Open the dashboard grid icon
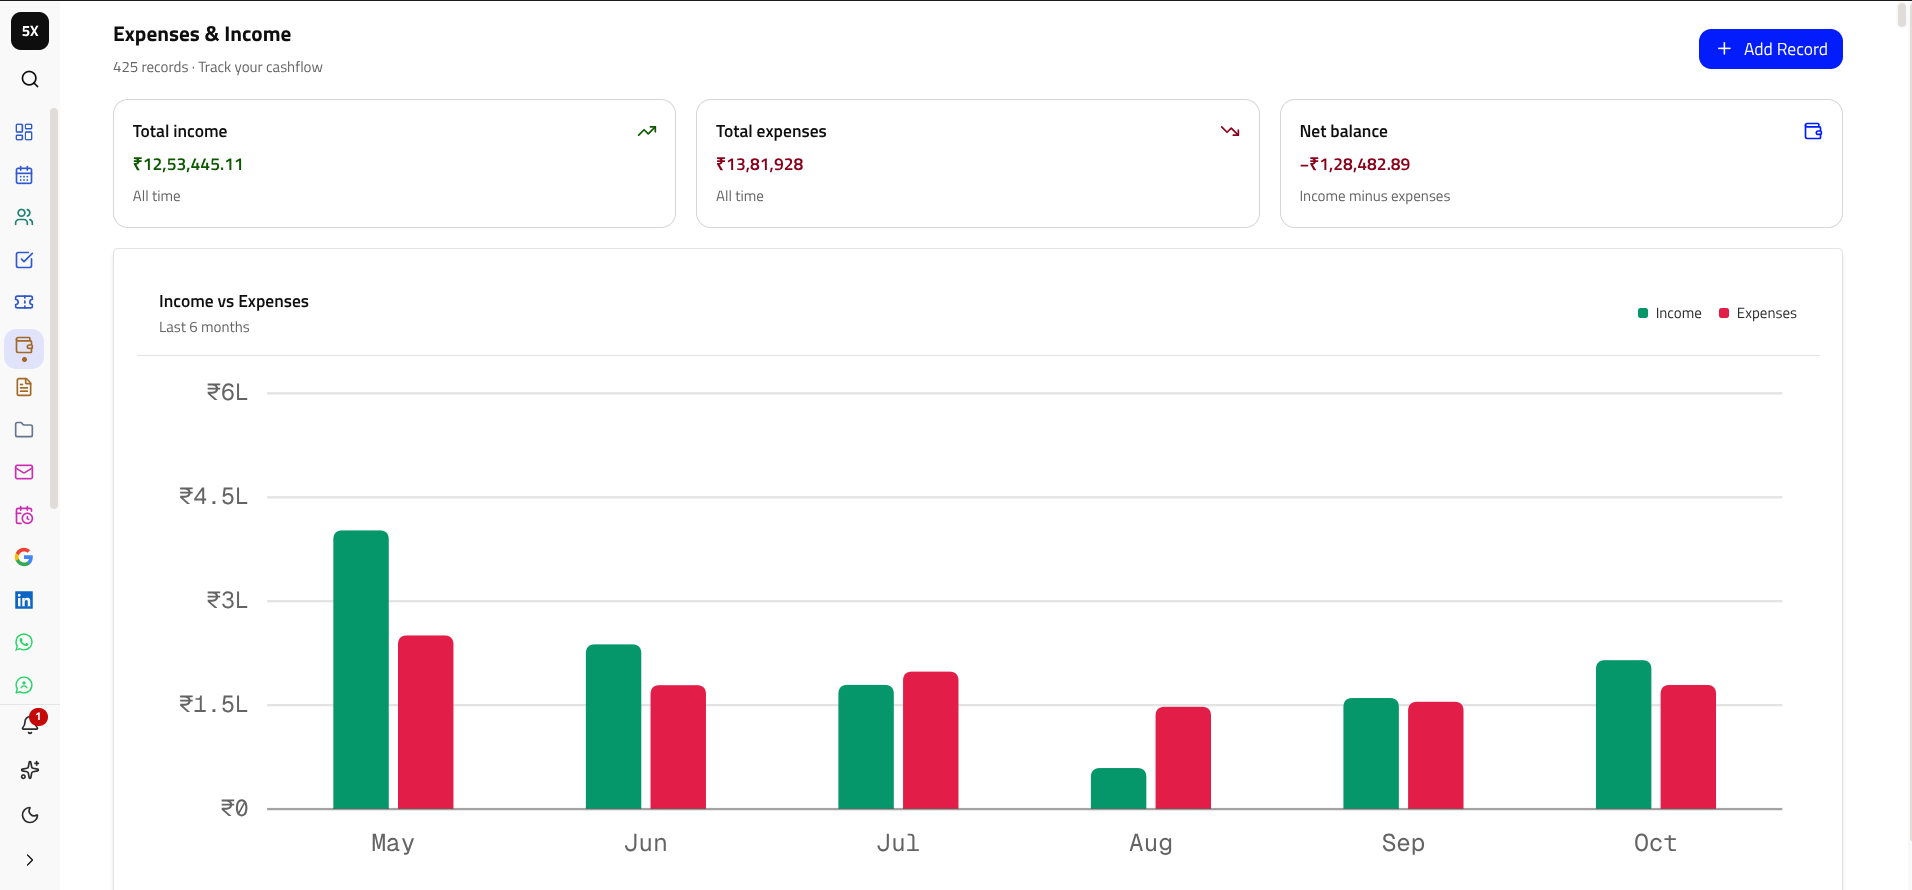1912x890 pixels. 24,132
